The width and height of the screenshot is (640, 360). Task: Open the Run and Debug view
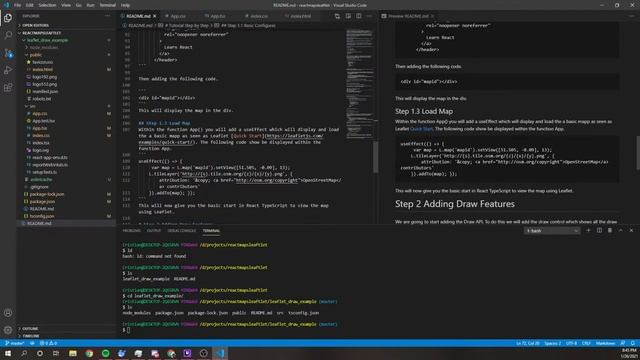click(x=8, y=70)
